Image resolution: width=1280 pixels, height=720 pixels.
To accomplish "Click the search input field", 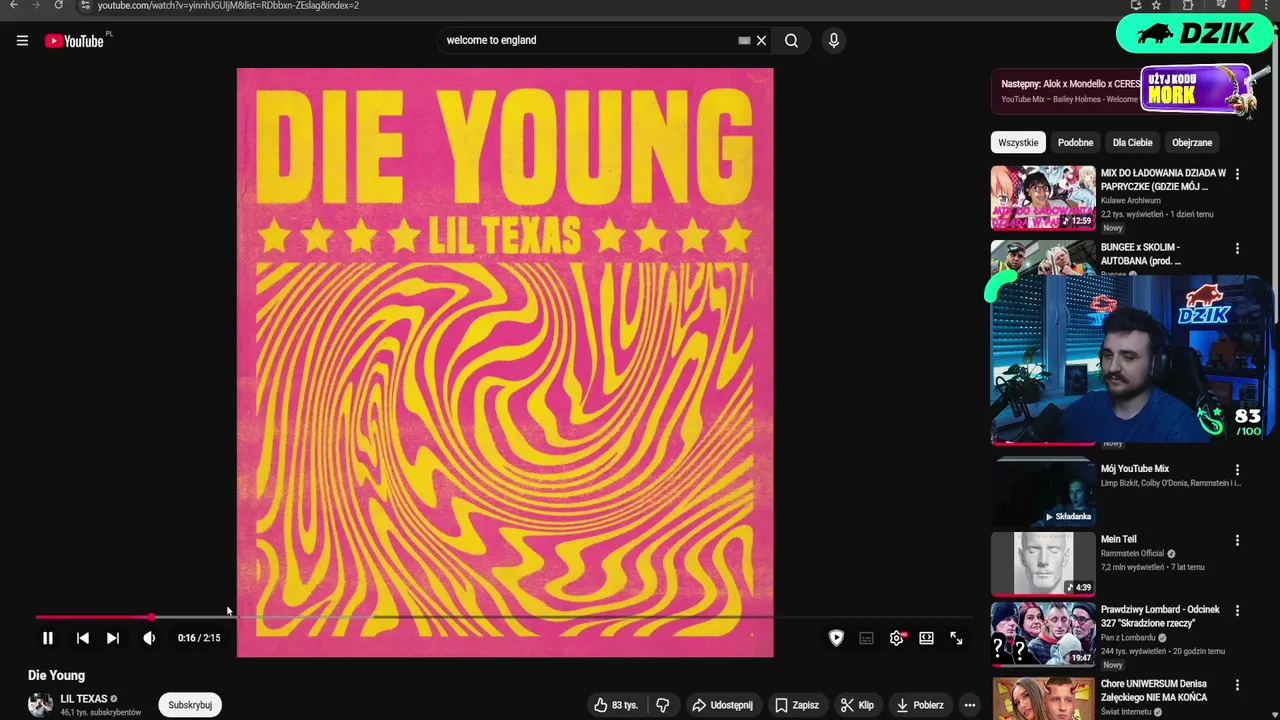I will pyautogui.click(x=590, y=41).
